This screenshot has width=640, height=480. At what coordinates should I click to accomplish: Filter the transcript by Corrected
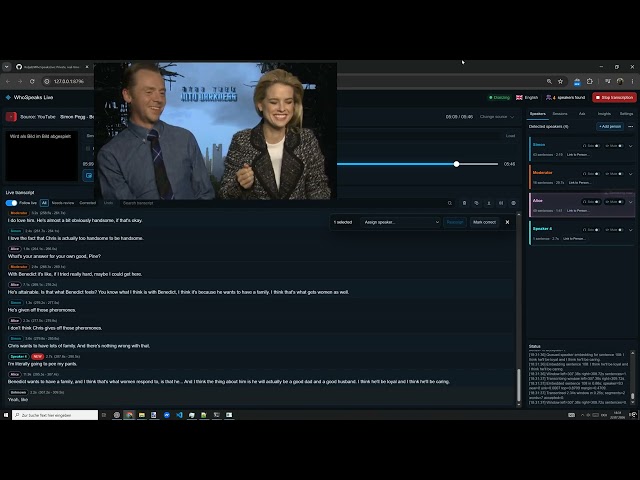[87, 203]
